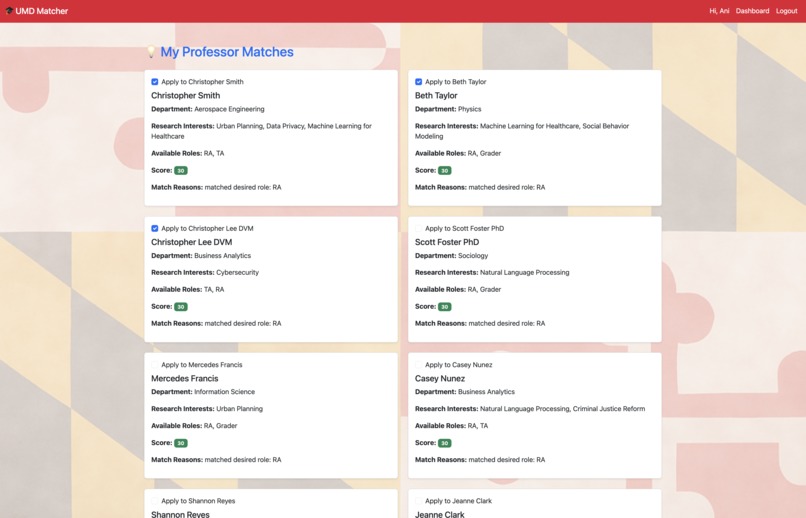Click the Scott Foster PhD name title
This screenshot has height=518, width=806.
[447, 242]
